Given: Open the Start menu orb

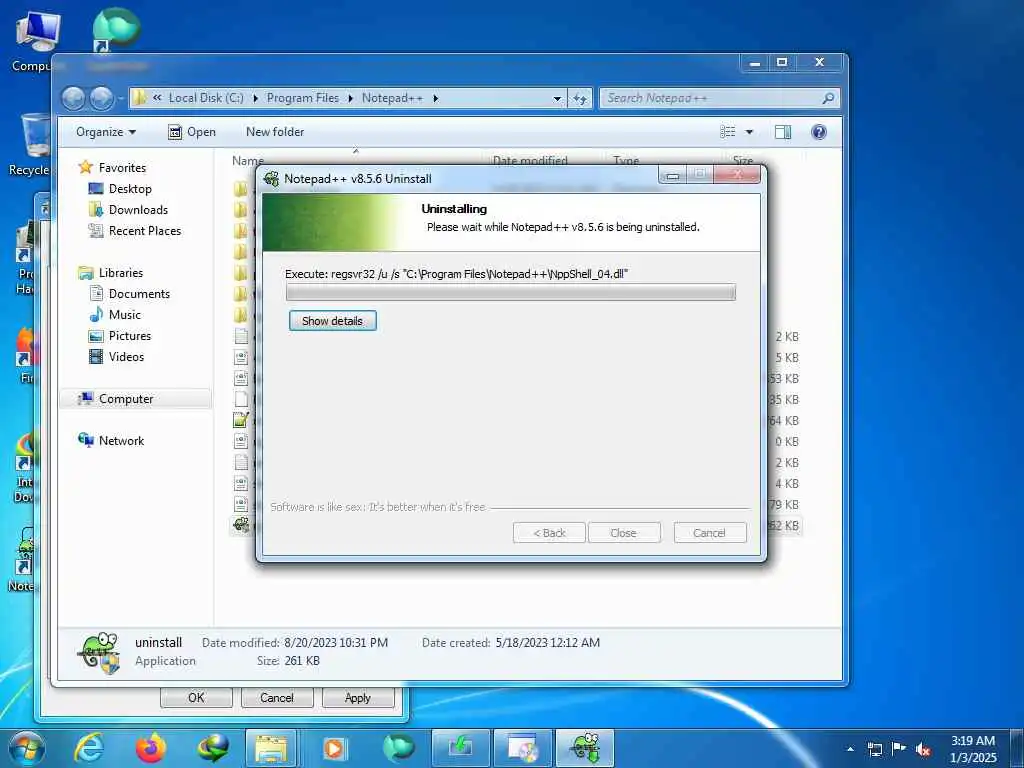Looking at the screenshot, I should point(27,748).
